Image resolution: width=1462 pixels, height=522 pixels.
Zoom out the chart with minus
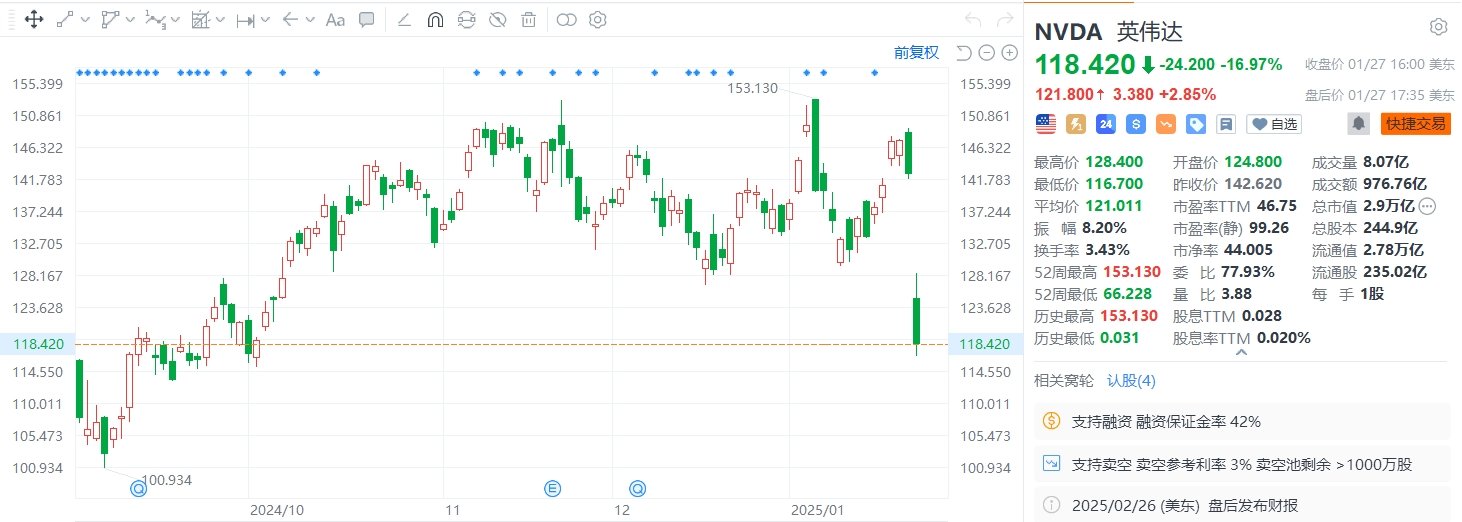click(986, 53)
